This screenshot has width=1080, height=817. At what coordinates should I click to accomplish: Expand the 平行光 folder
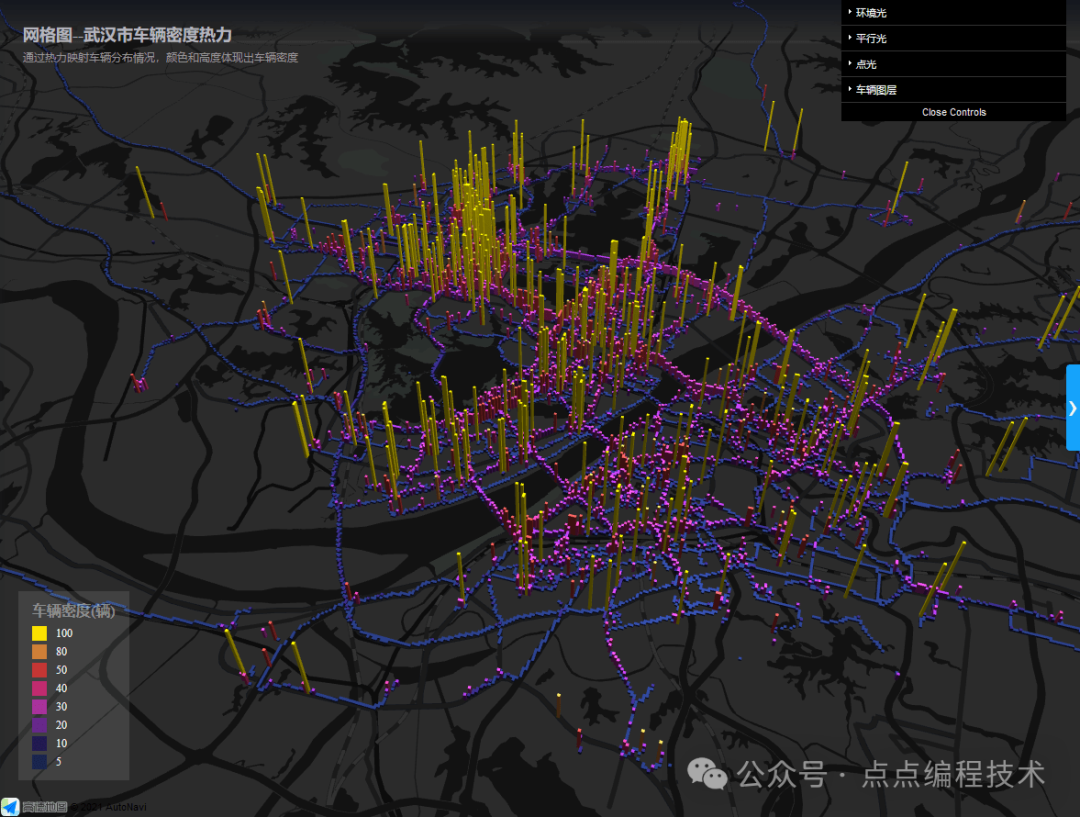953,38
